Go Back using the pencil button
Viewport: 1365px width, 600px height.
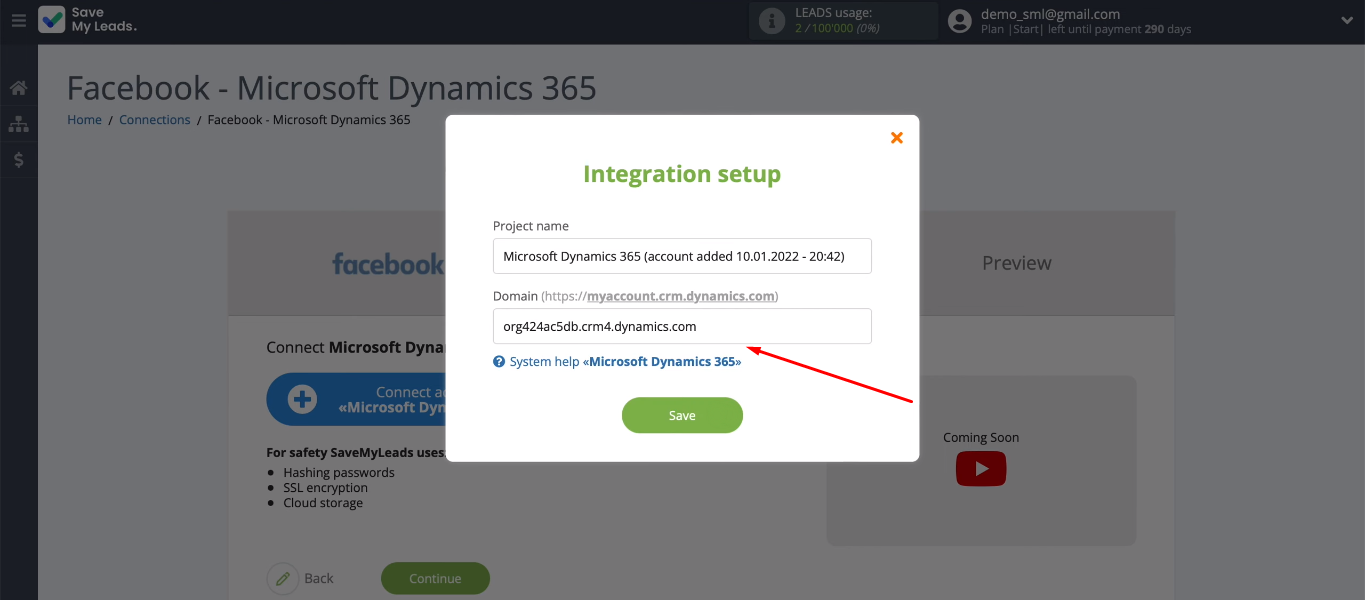tap(283, 578)
